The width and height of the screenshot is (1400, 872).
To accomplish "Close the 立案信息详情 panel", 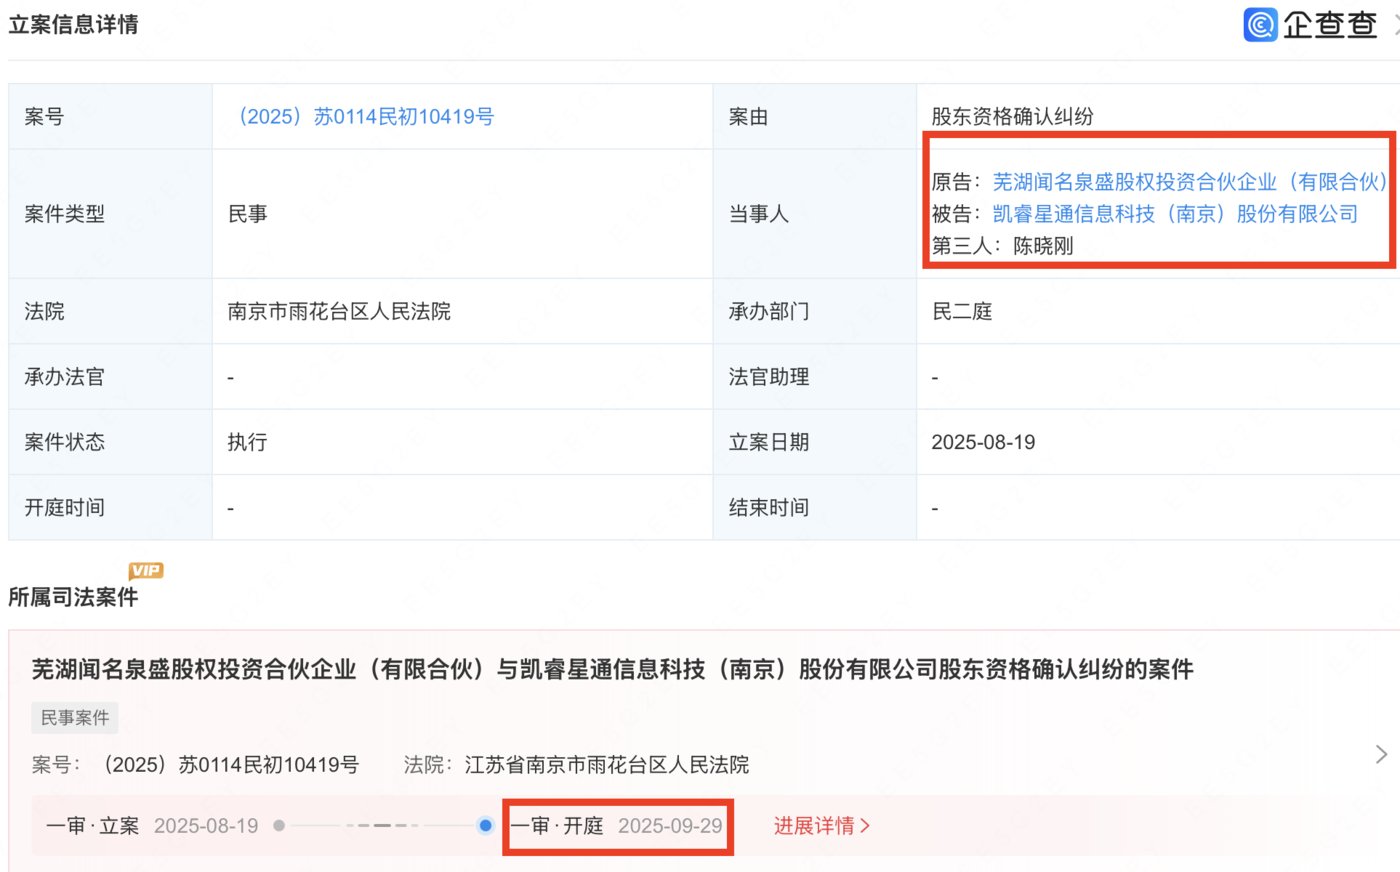I will 1394,24.
